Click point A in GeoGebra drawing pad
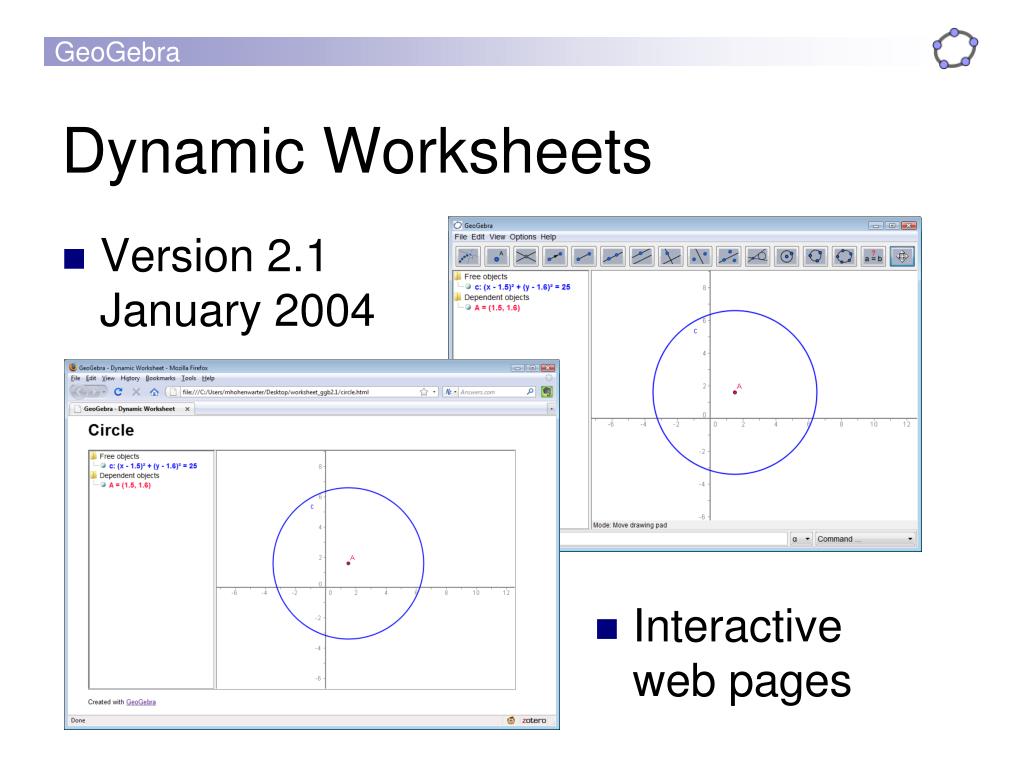 click(735, 392)
